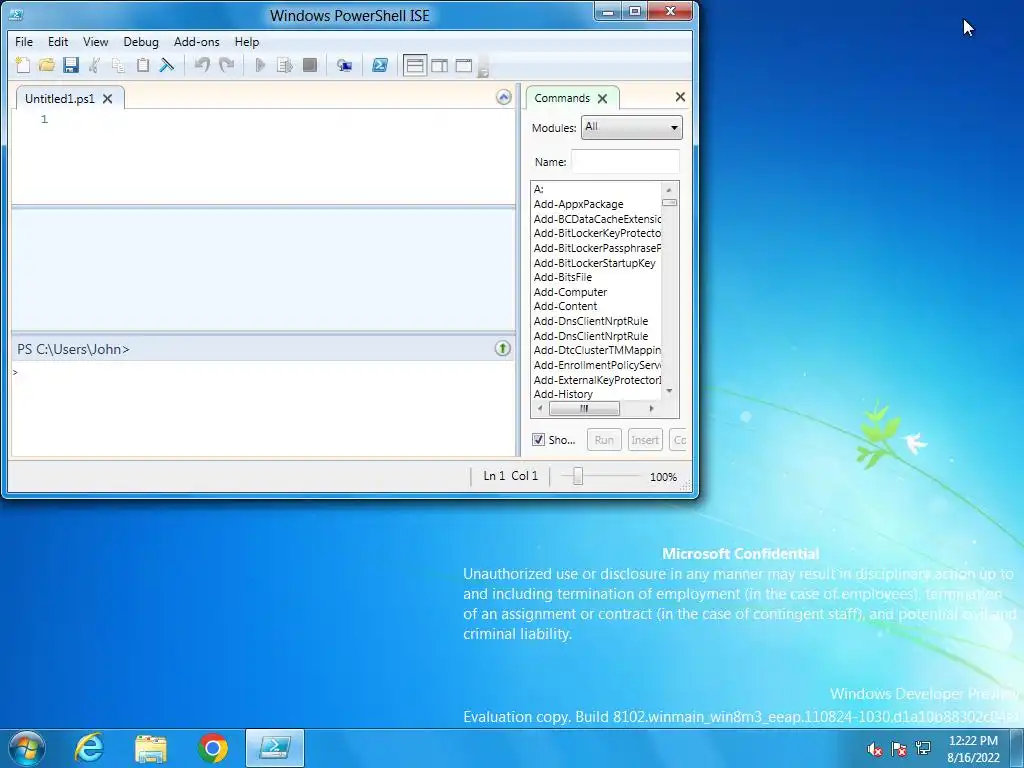
Task: Open the Help menu
Action: (x=246, y=42)
